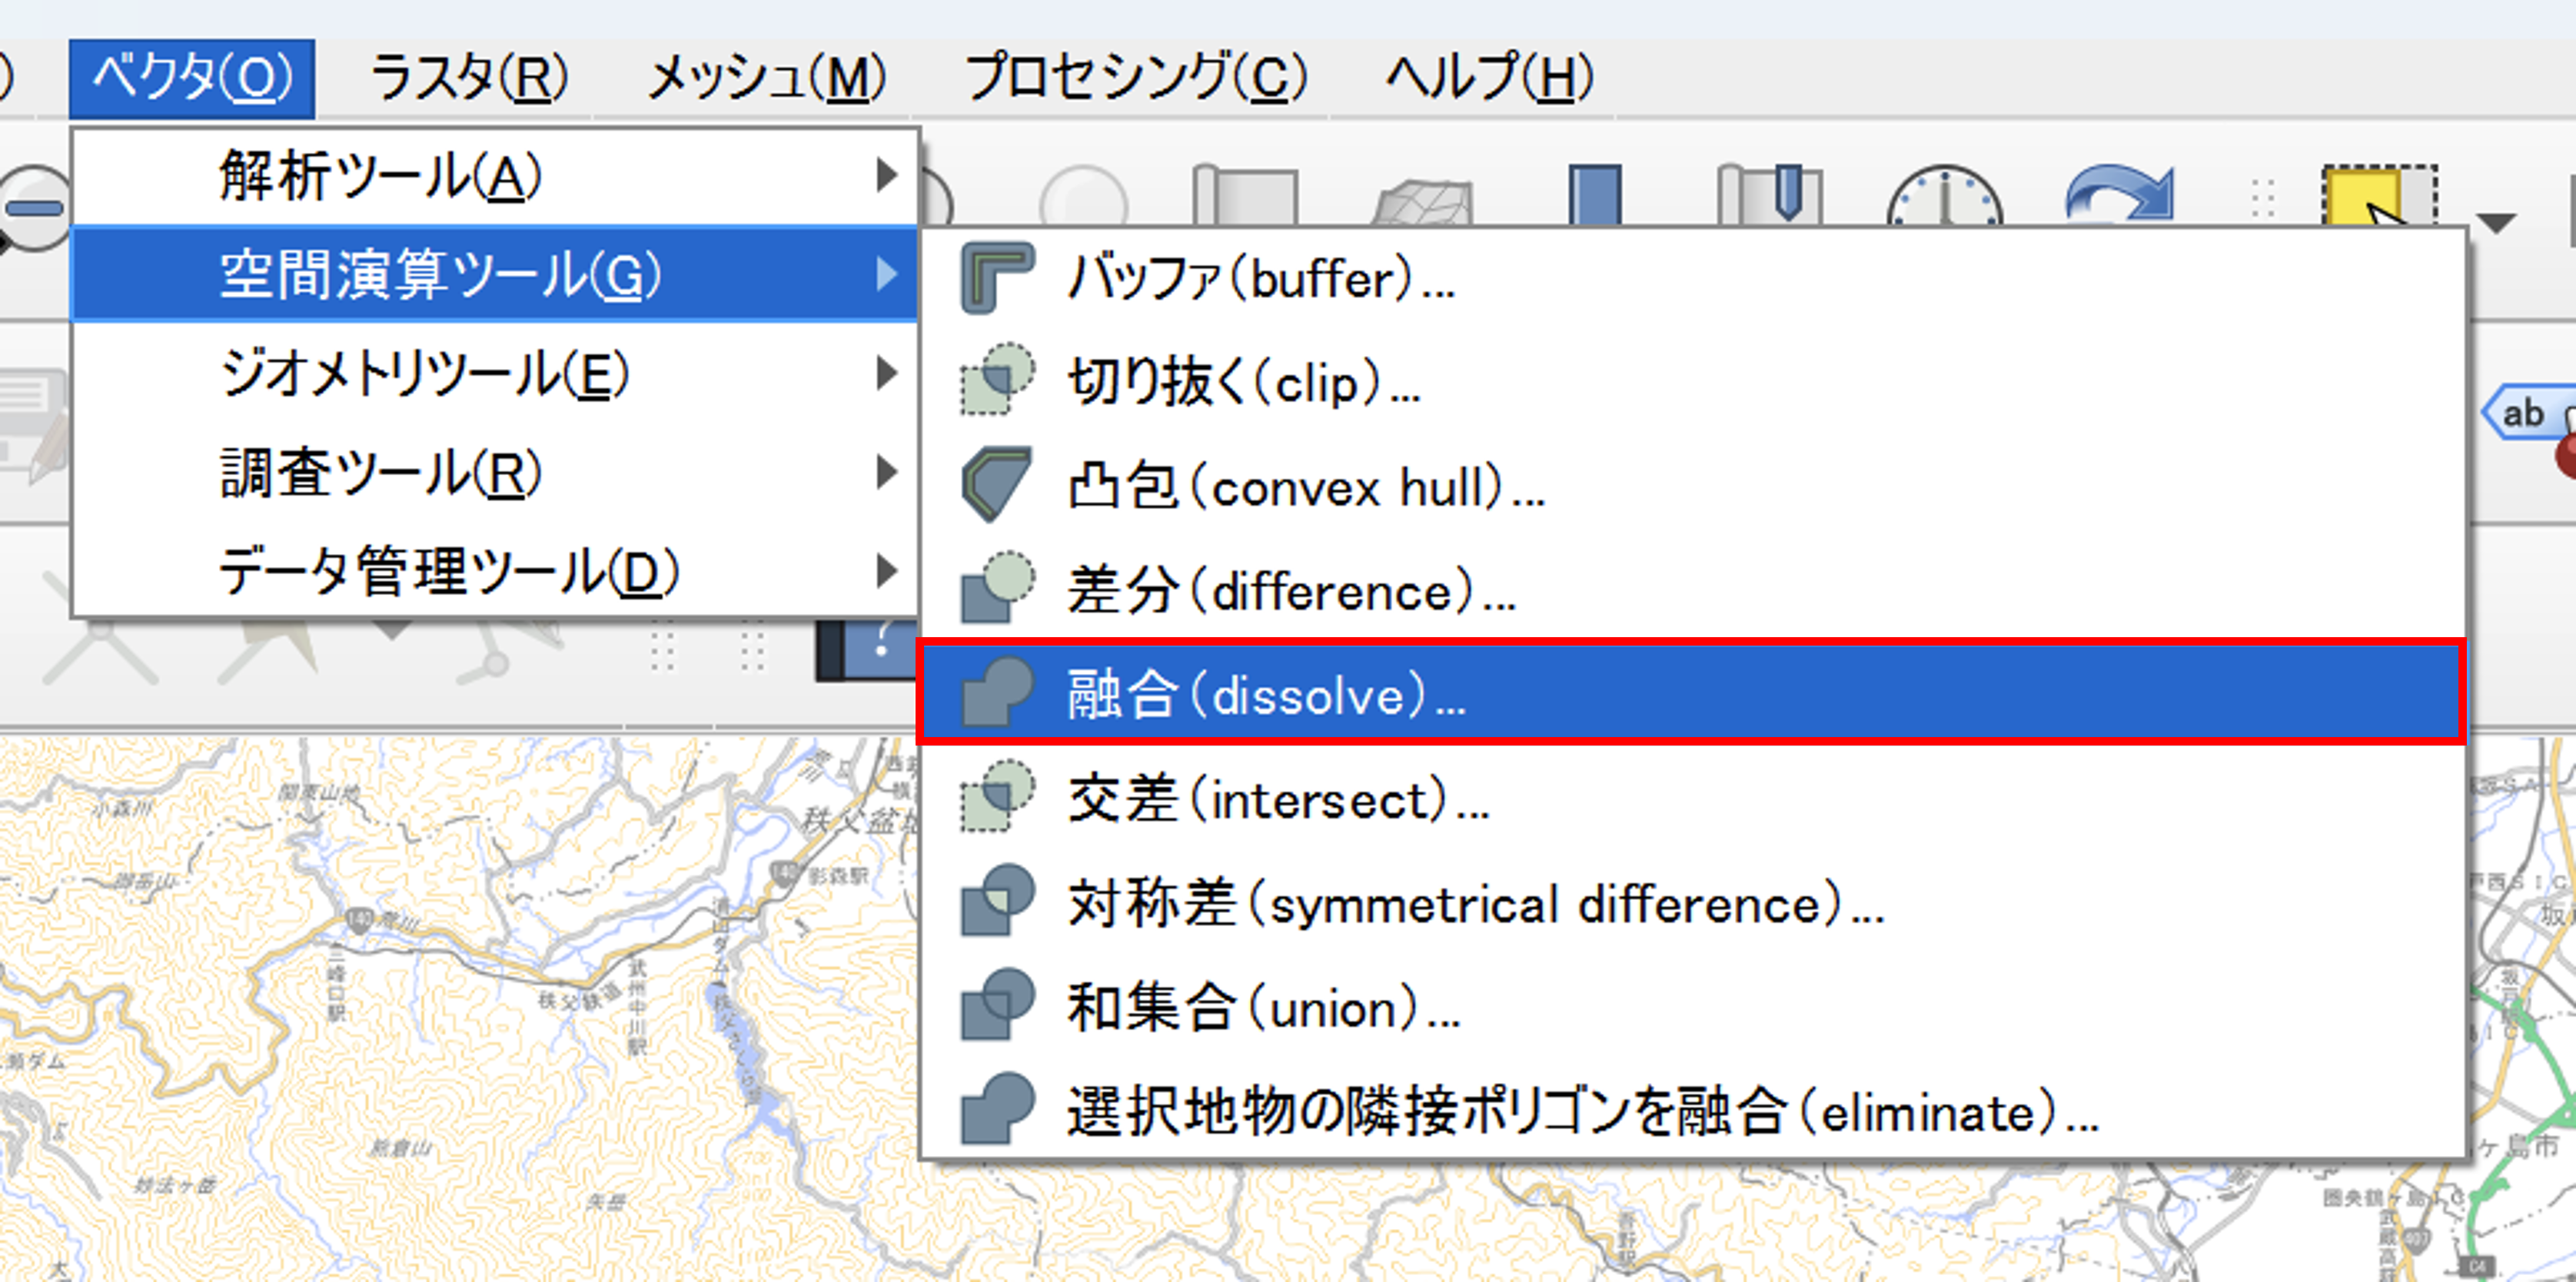
Task: Choose 選択地物の隣接ポリゴンを融合(eliminate) tool
Action: (x=1692, y=1111)
